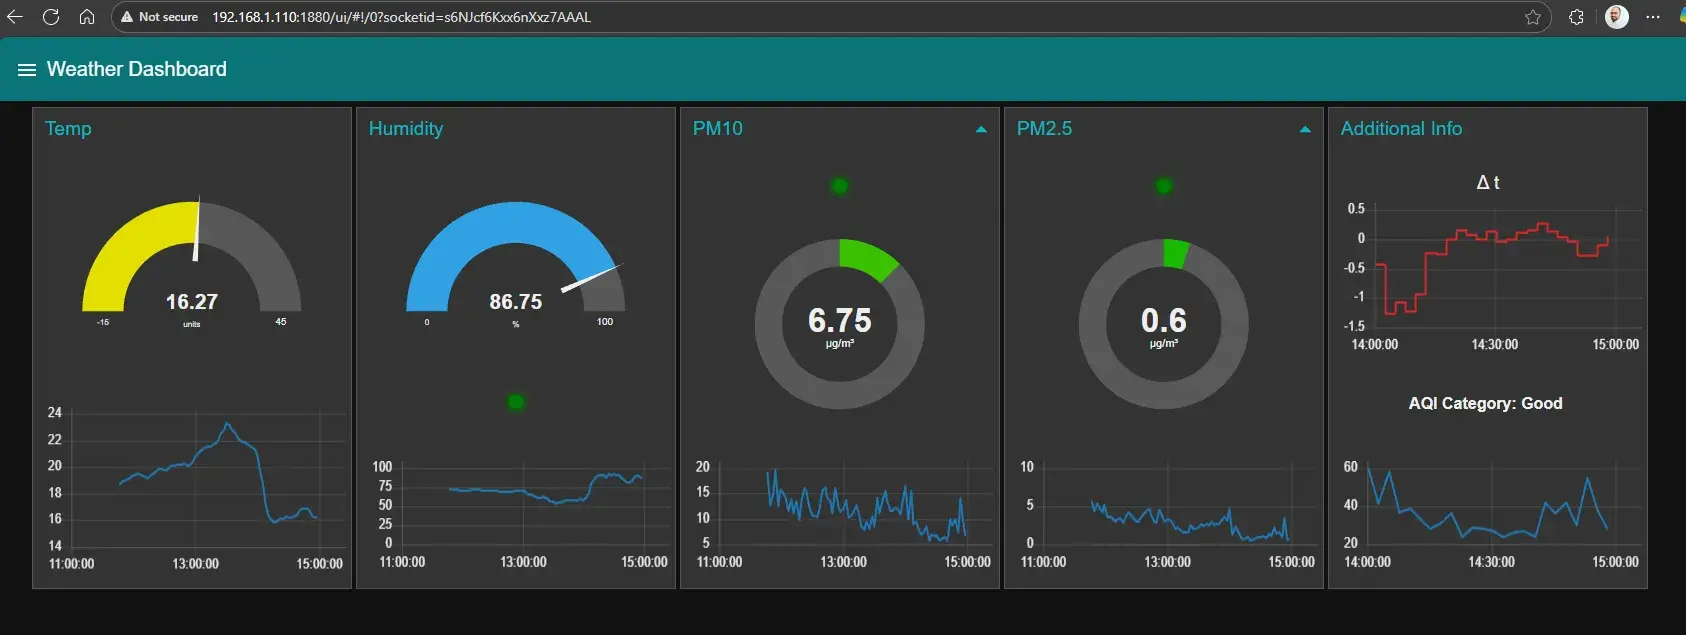The height and width of the screenshot is (635, 1686).
Task: Click the yellow temperature gauge arc
Action: click(125, 247)
